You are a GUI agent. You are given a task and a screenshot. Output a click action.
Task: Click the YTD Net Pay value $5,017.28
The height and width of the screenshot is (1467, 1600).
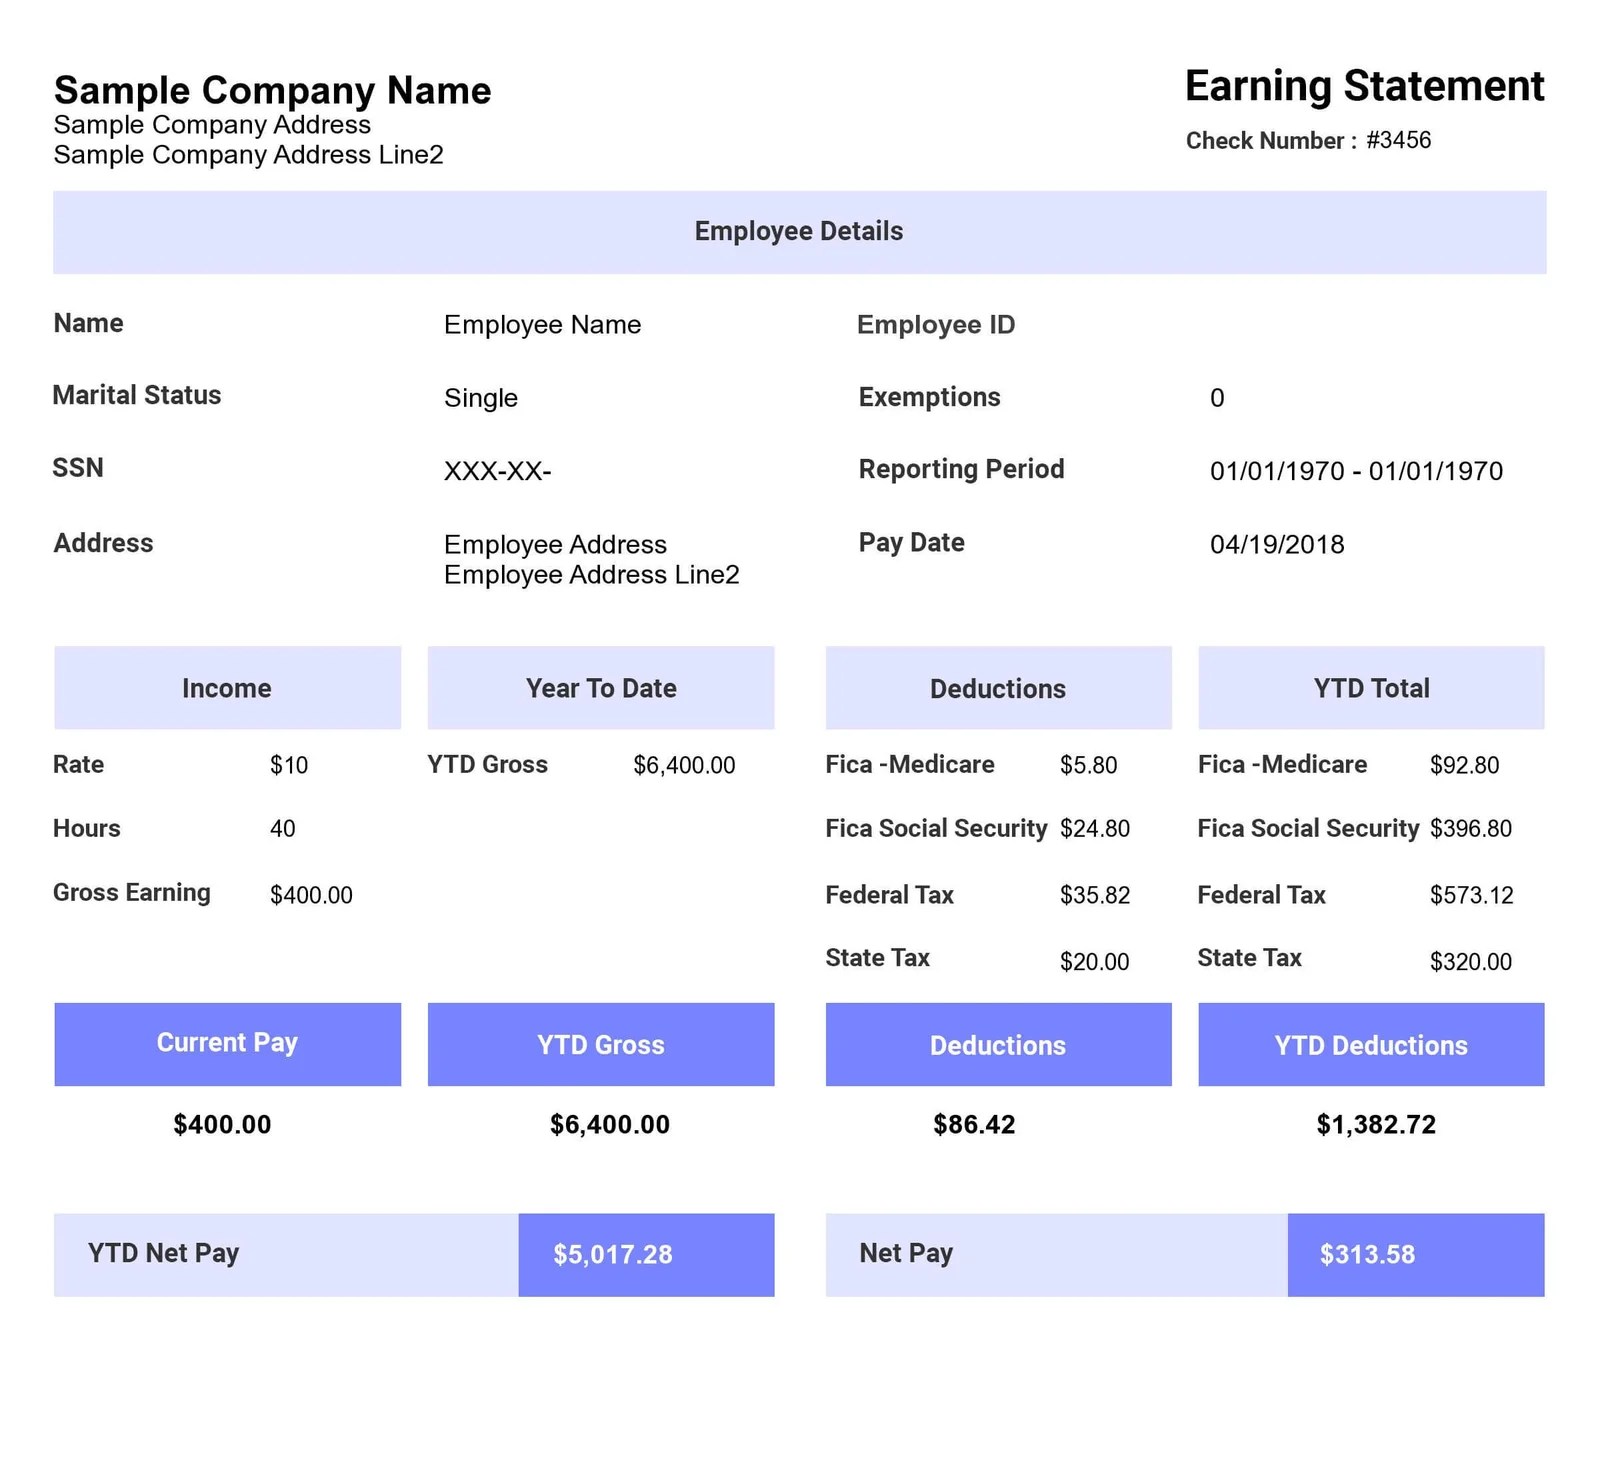(x=613, y=1254)
